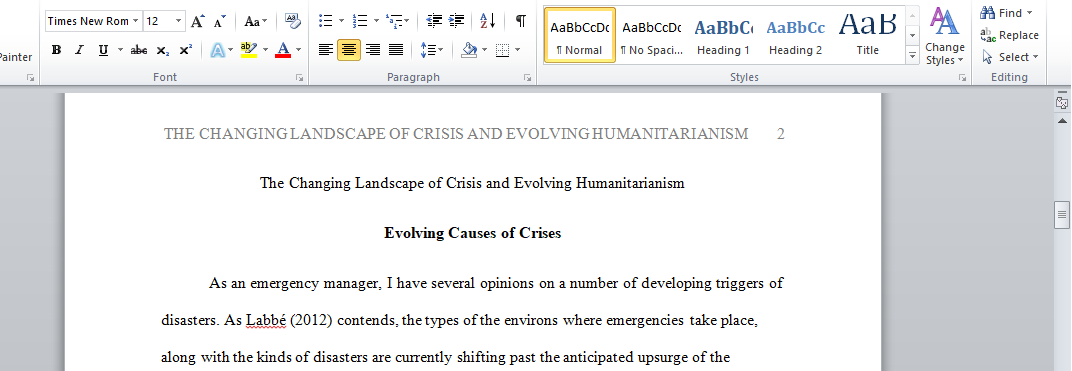Toggle strikethrough text
The image size is (1072, 371).
coord(139,50)
